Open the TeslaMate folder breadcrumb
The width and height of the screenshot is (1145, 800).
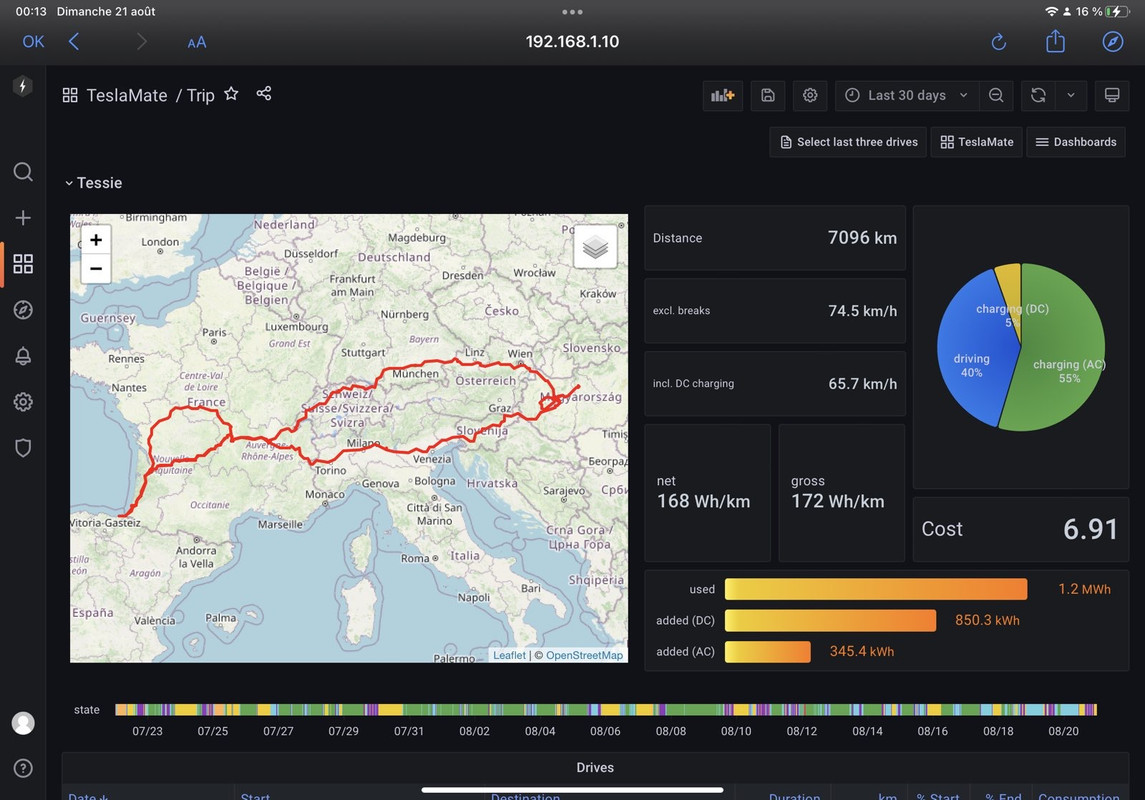coord(126,95)
